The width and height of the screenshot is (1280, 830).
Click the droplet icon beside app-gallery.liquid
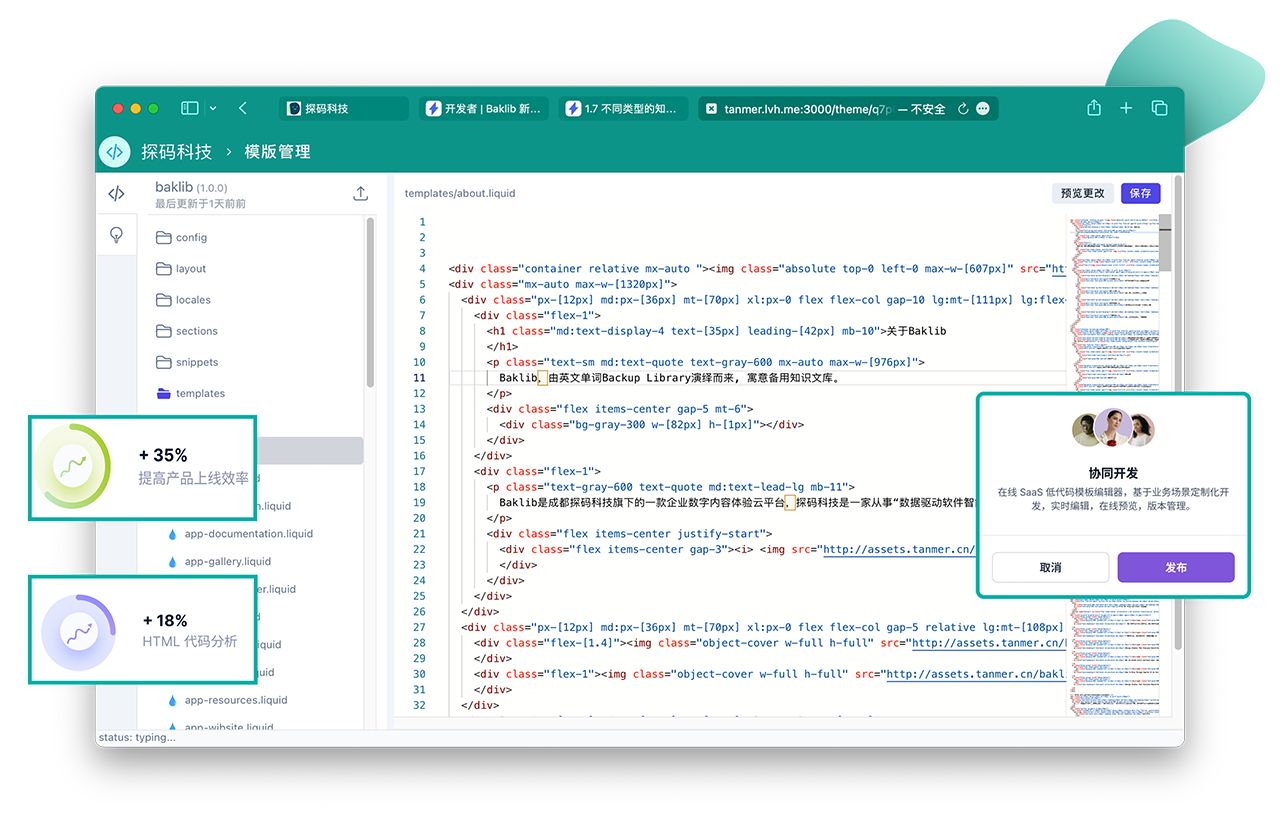(x=172, y=562)
